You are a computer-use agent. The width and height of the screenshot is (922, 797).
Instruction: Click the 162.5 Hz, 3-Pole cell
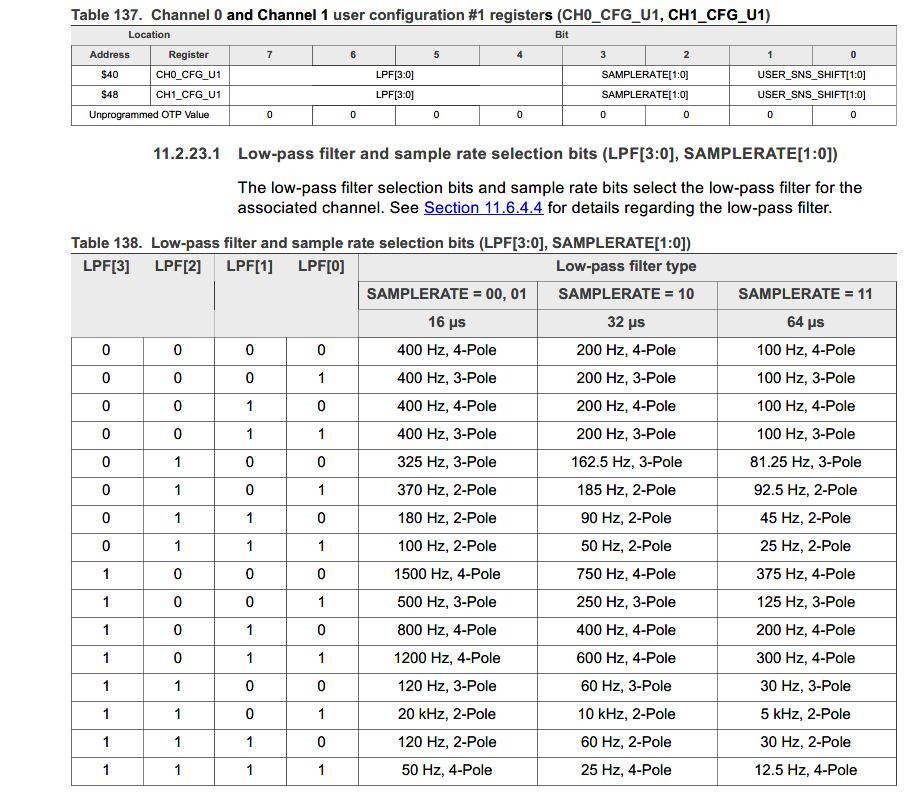(627, 462)
